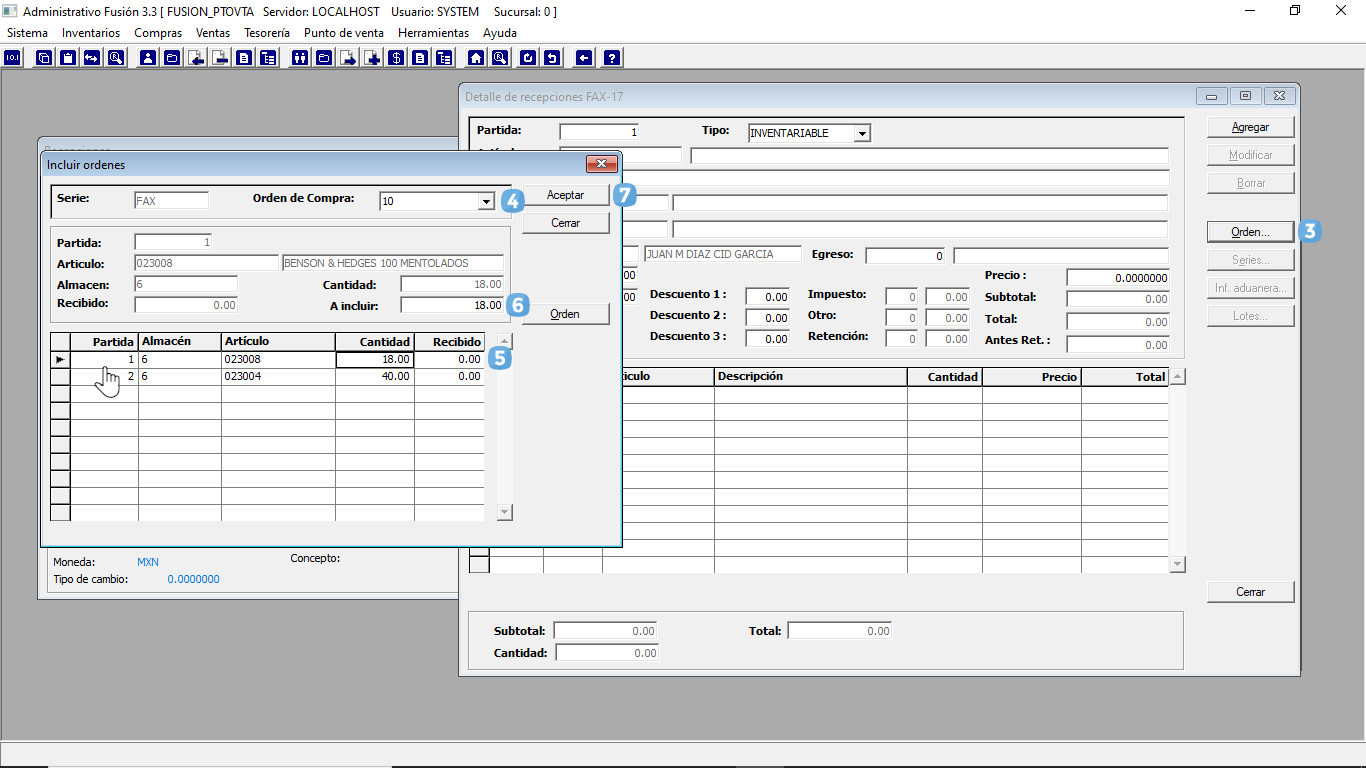The width and height of the screenshot is (1366, 768).
Task: Click the Descuento 1 field
Action: click(x=767, y=297)
